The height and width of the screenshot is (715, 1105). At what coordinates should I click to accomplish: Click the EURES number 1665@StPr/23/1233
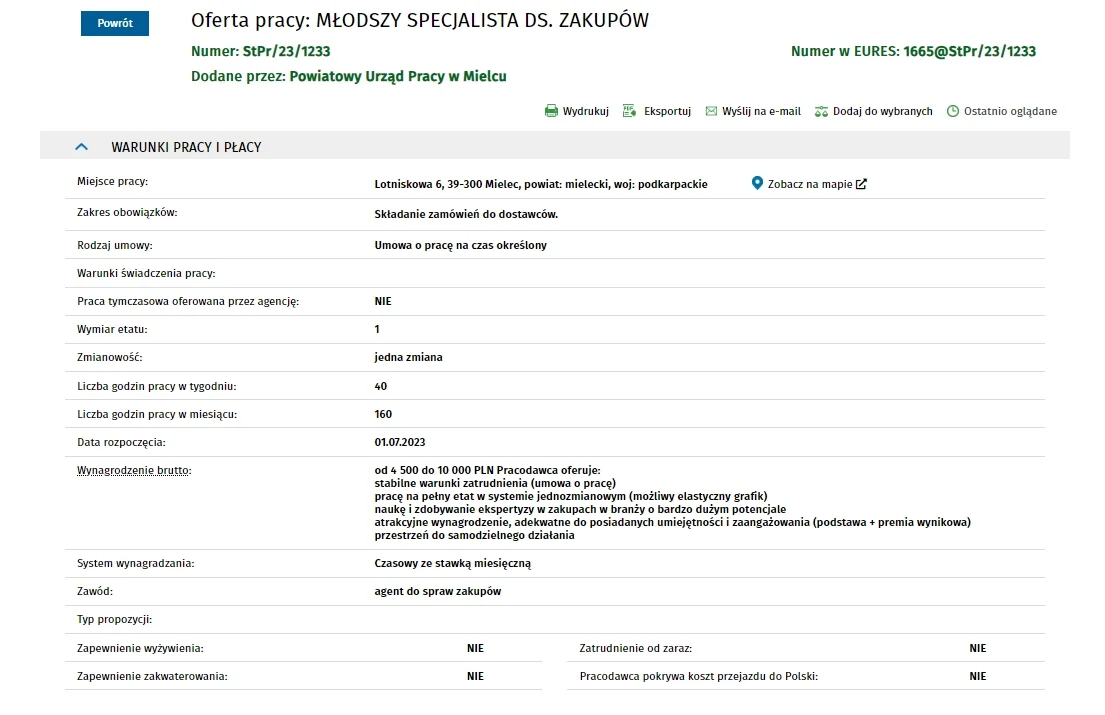point(970,51)
